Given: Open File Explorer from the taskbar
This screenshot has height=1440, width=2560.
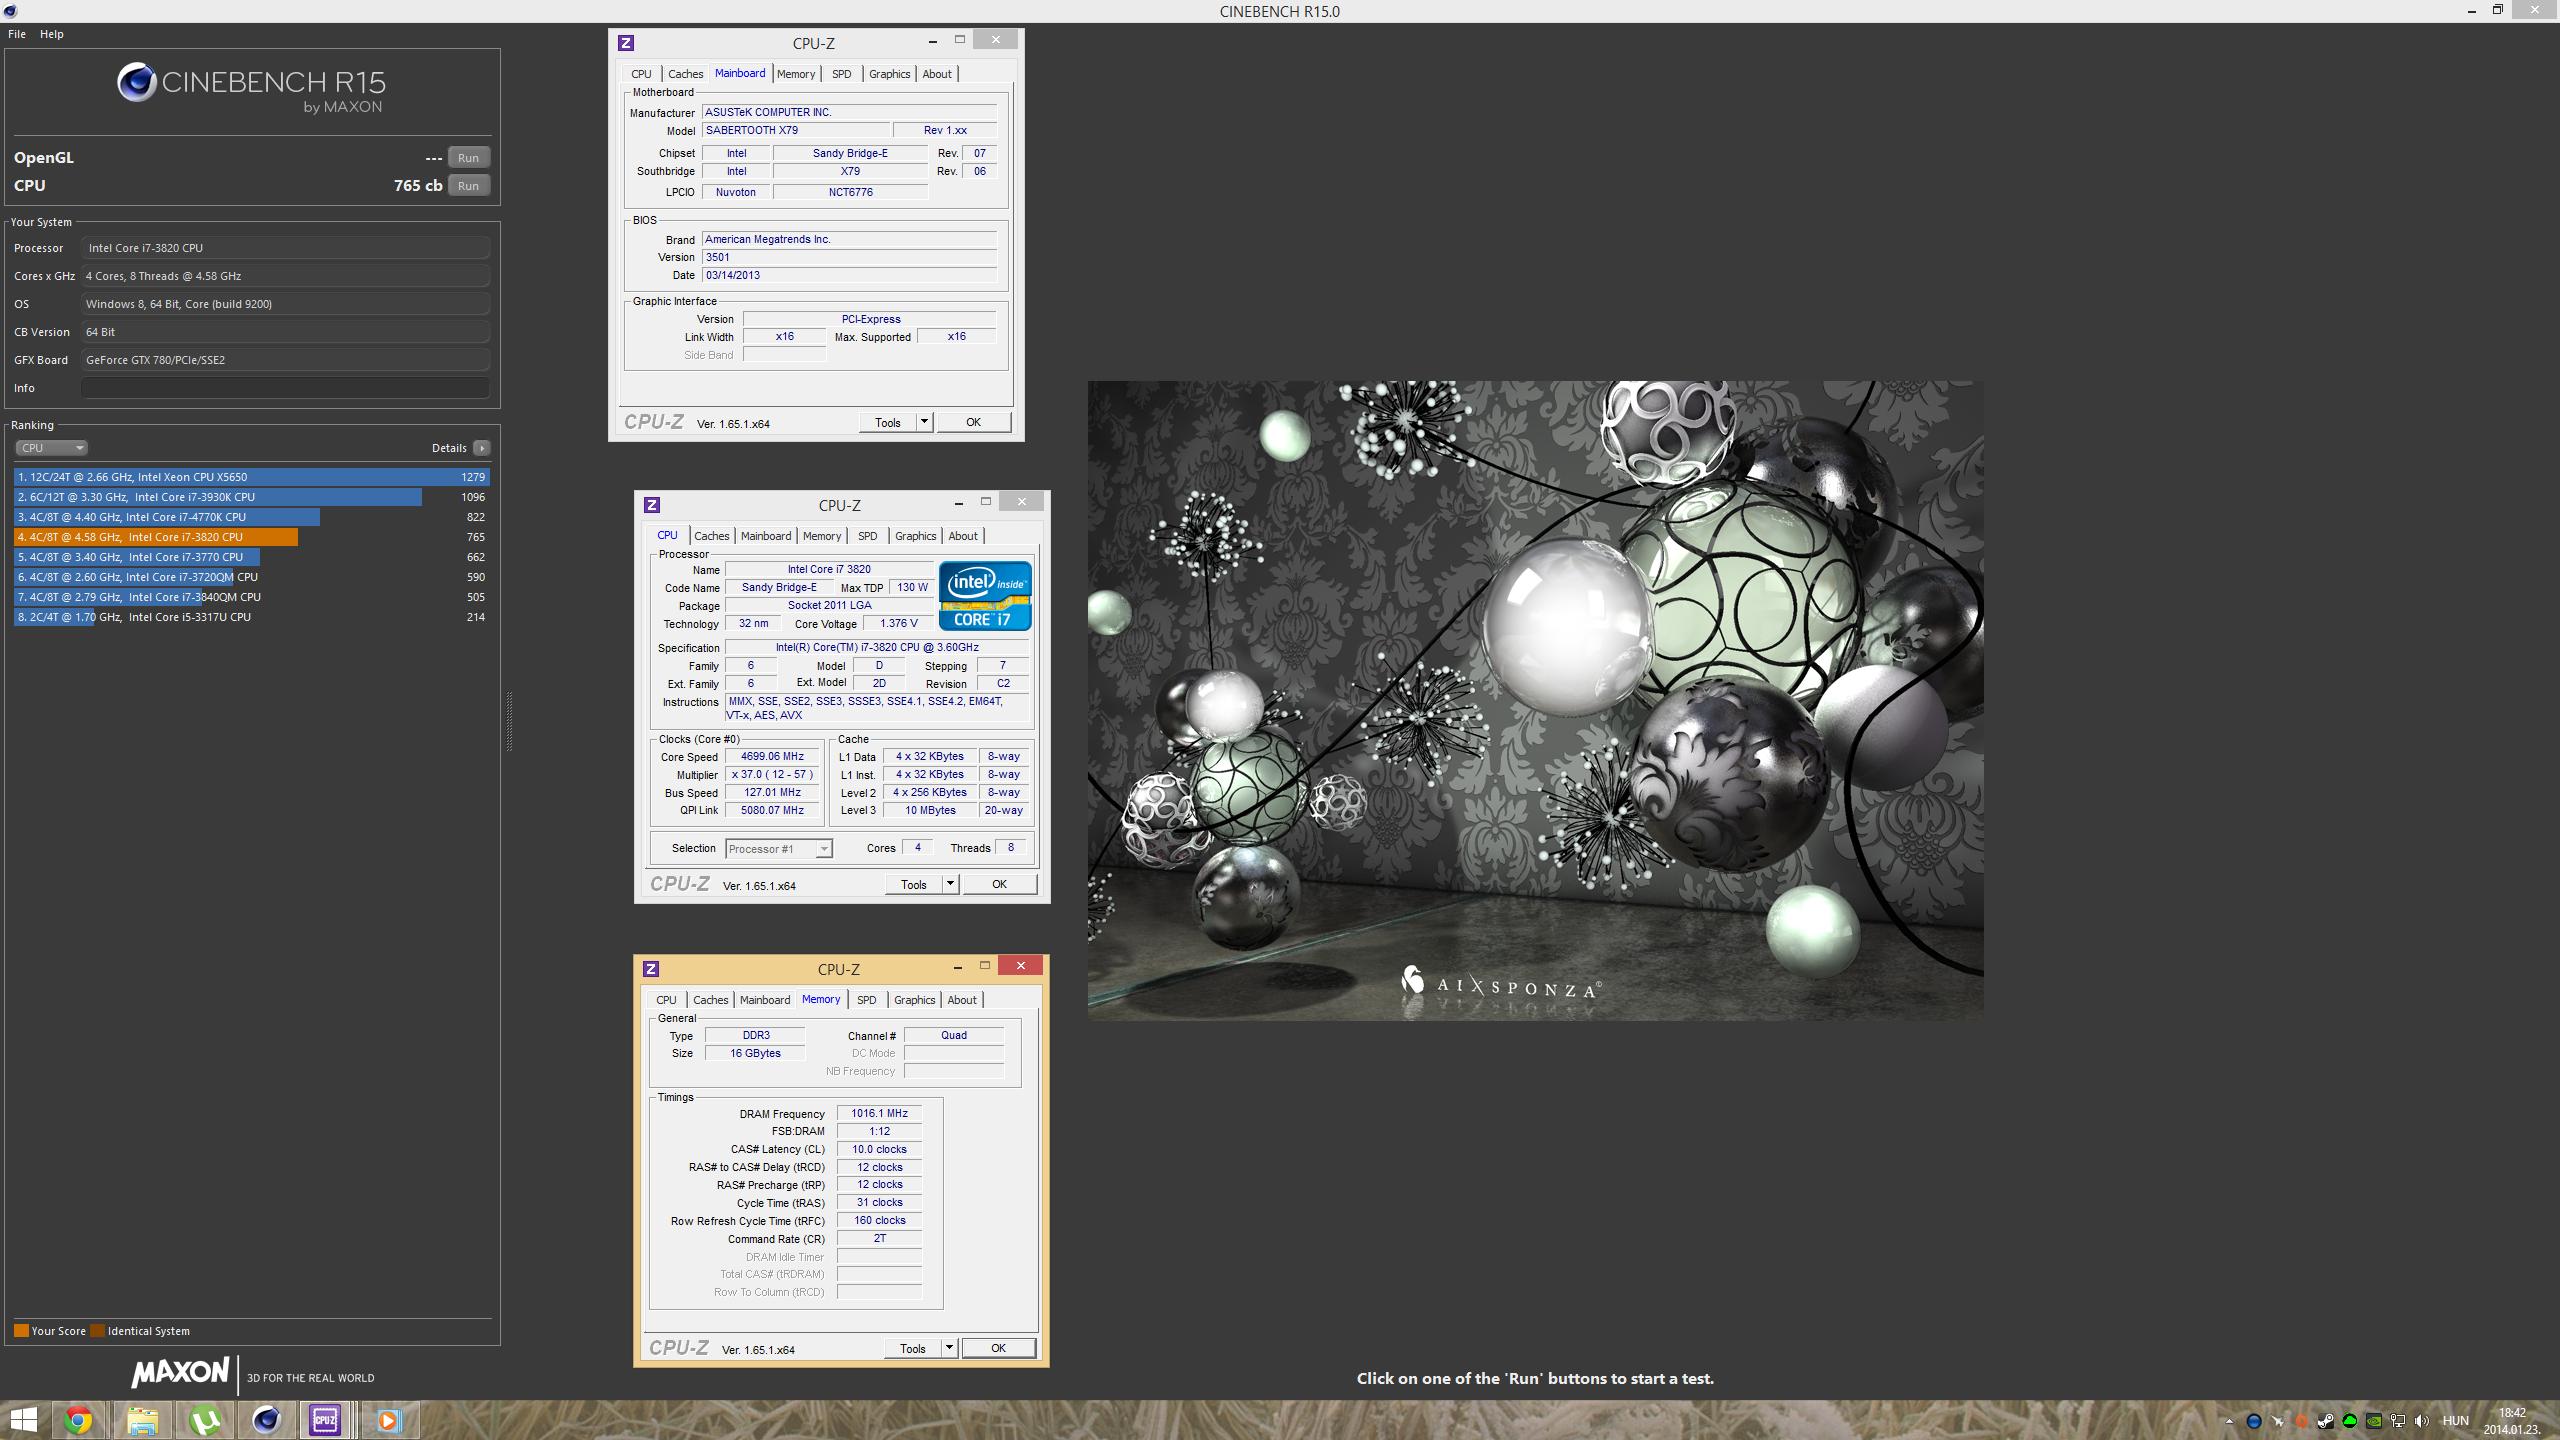Looking at the screenshot, I should pos(142,1420).
